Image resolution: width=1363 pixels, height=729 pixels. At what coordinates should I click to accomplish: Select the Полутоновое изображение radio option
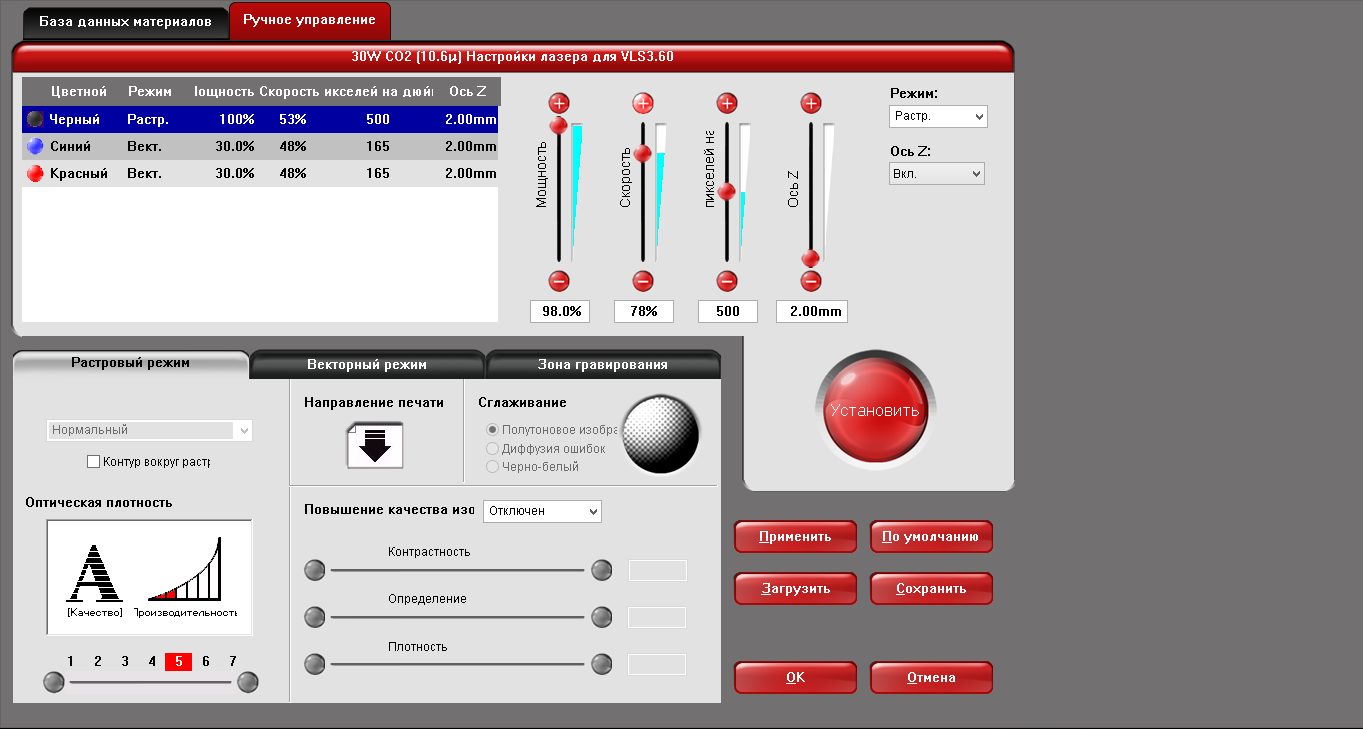[492, 429]
